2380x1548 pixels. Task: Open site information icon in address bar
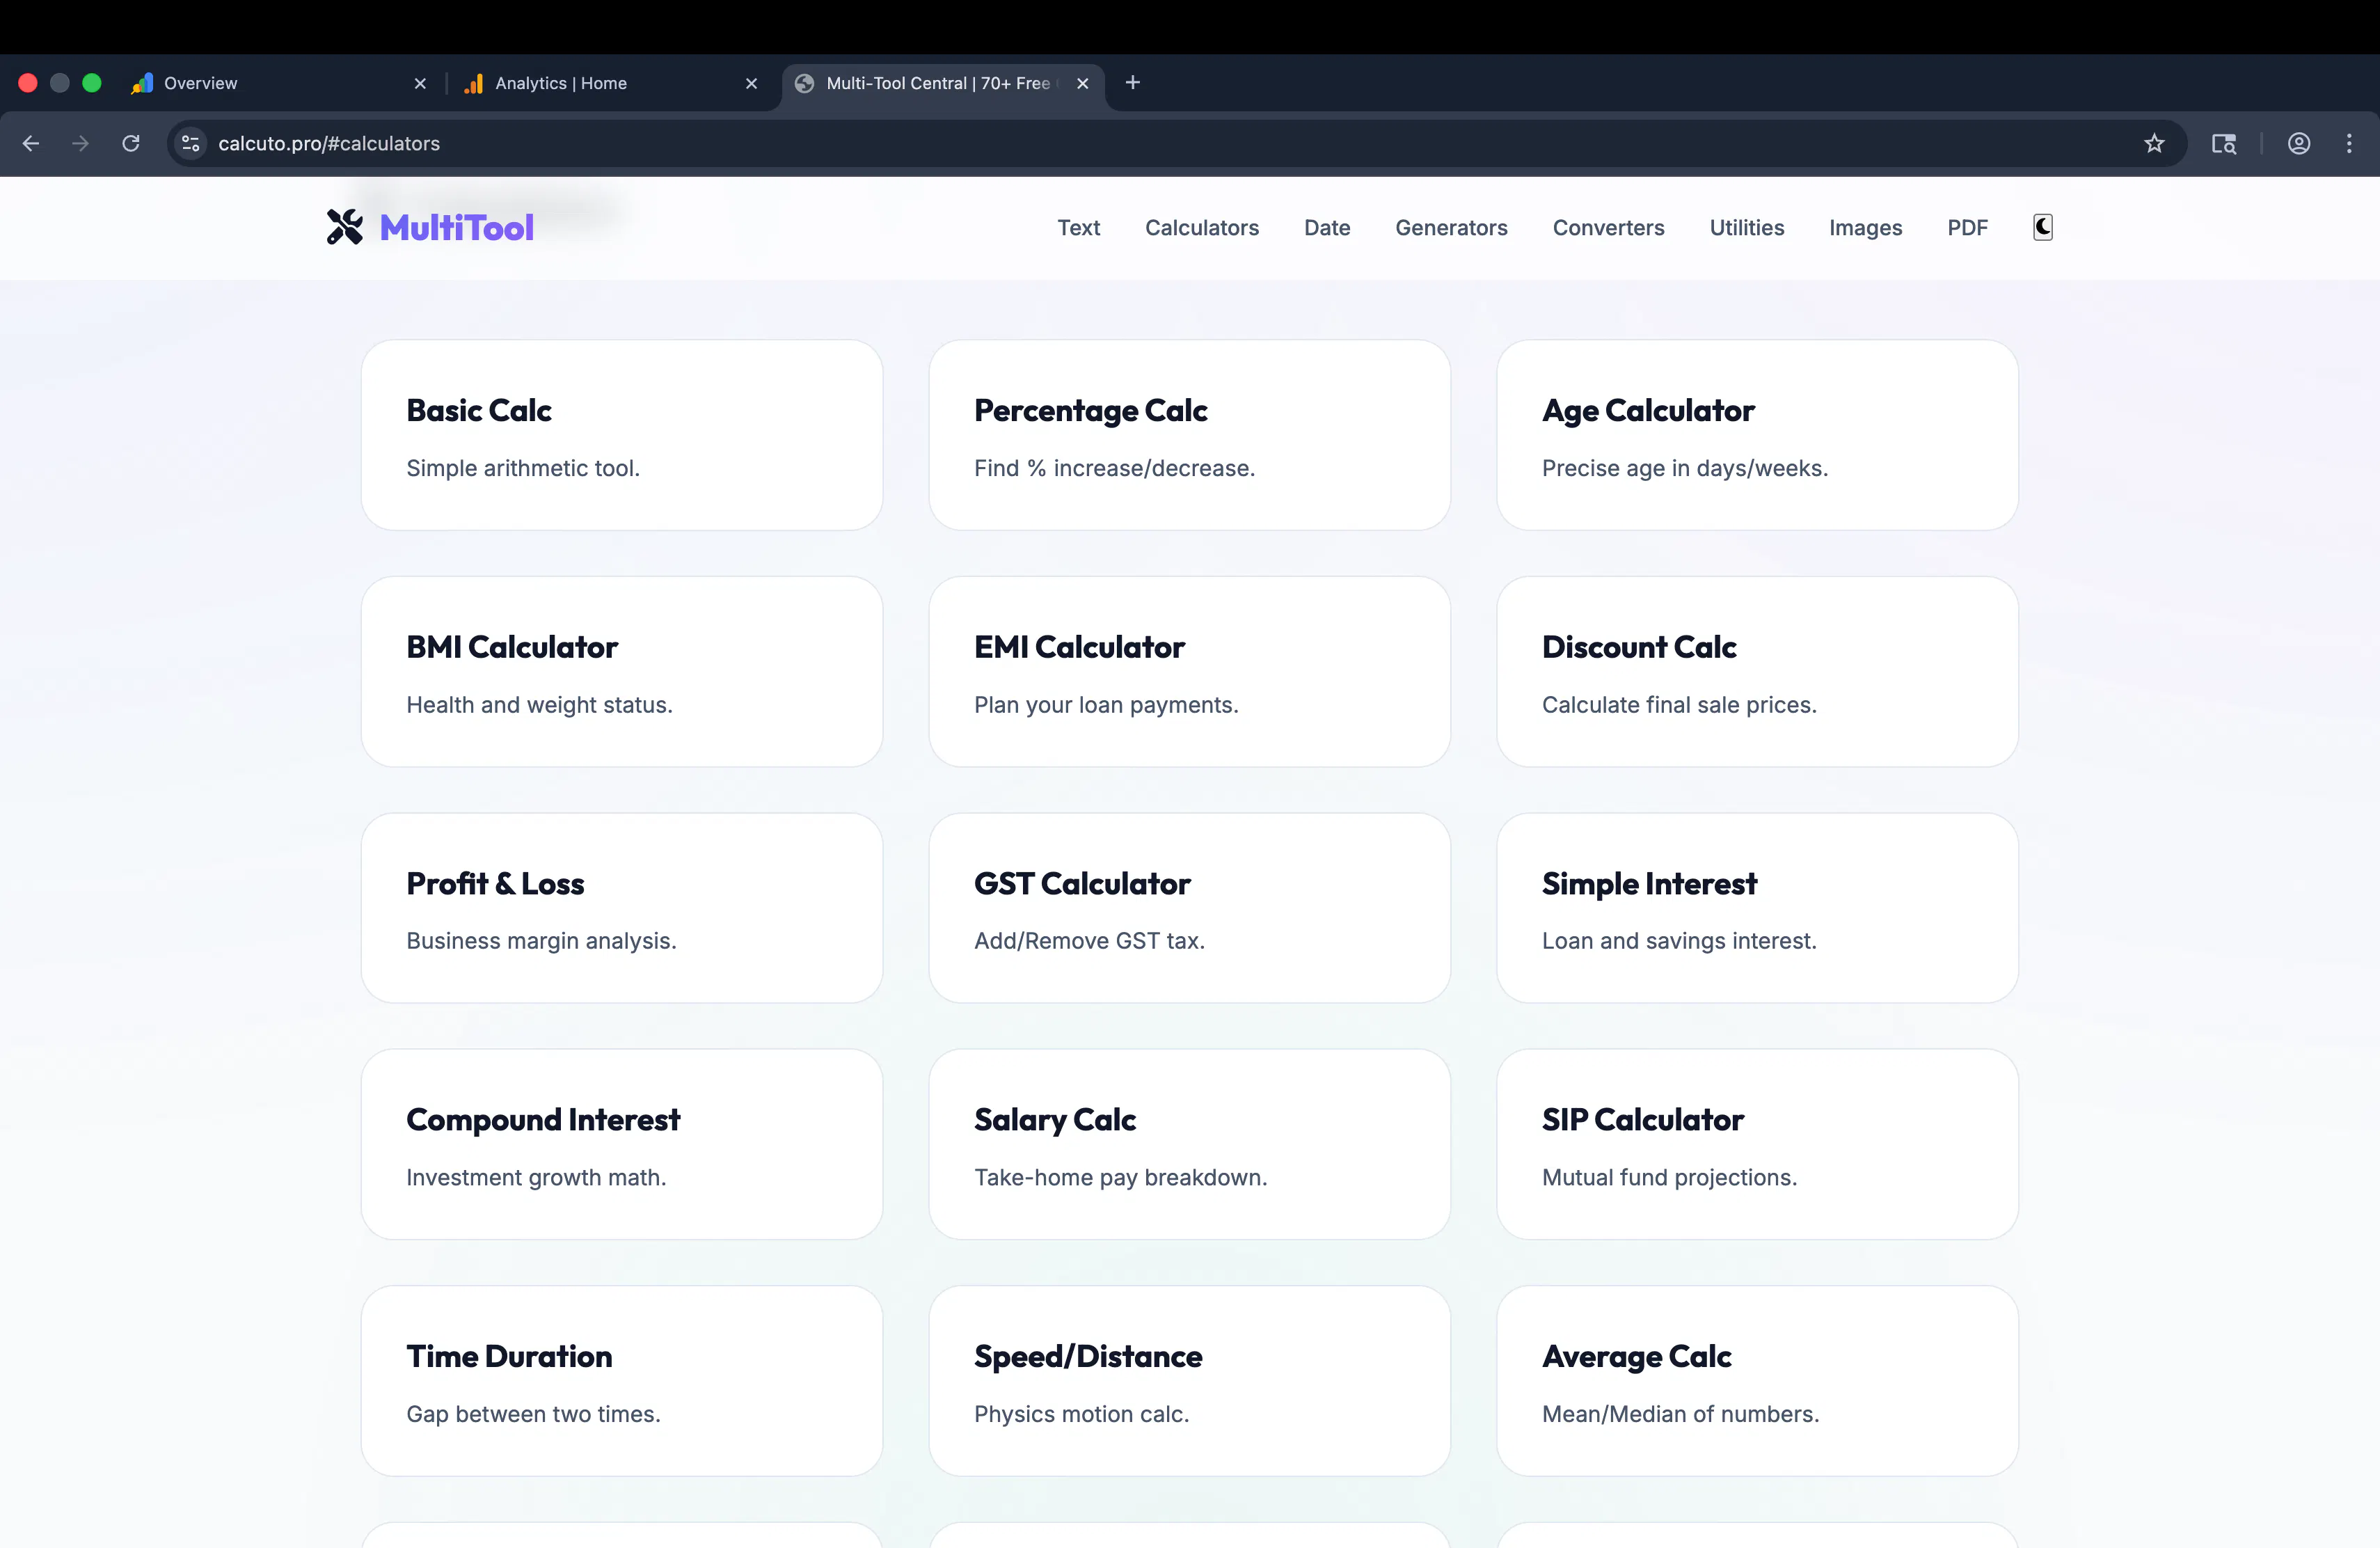pyautogui.click(x=191, y=143)
